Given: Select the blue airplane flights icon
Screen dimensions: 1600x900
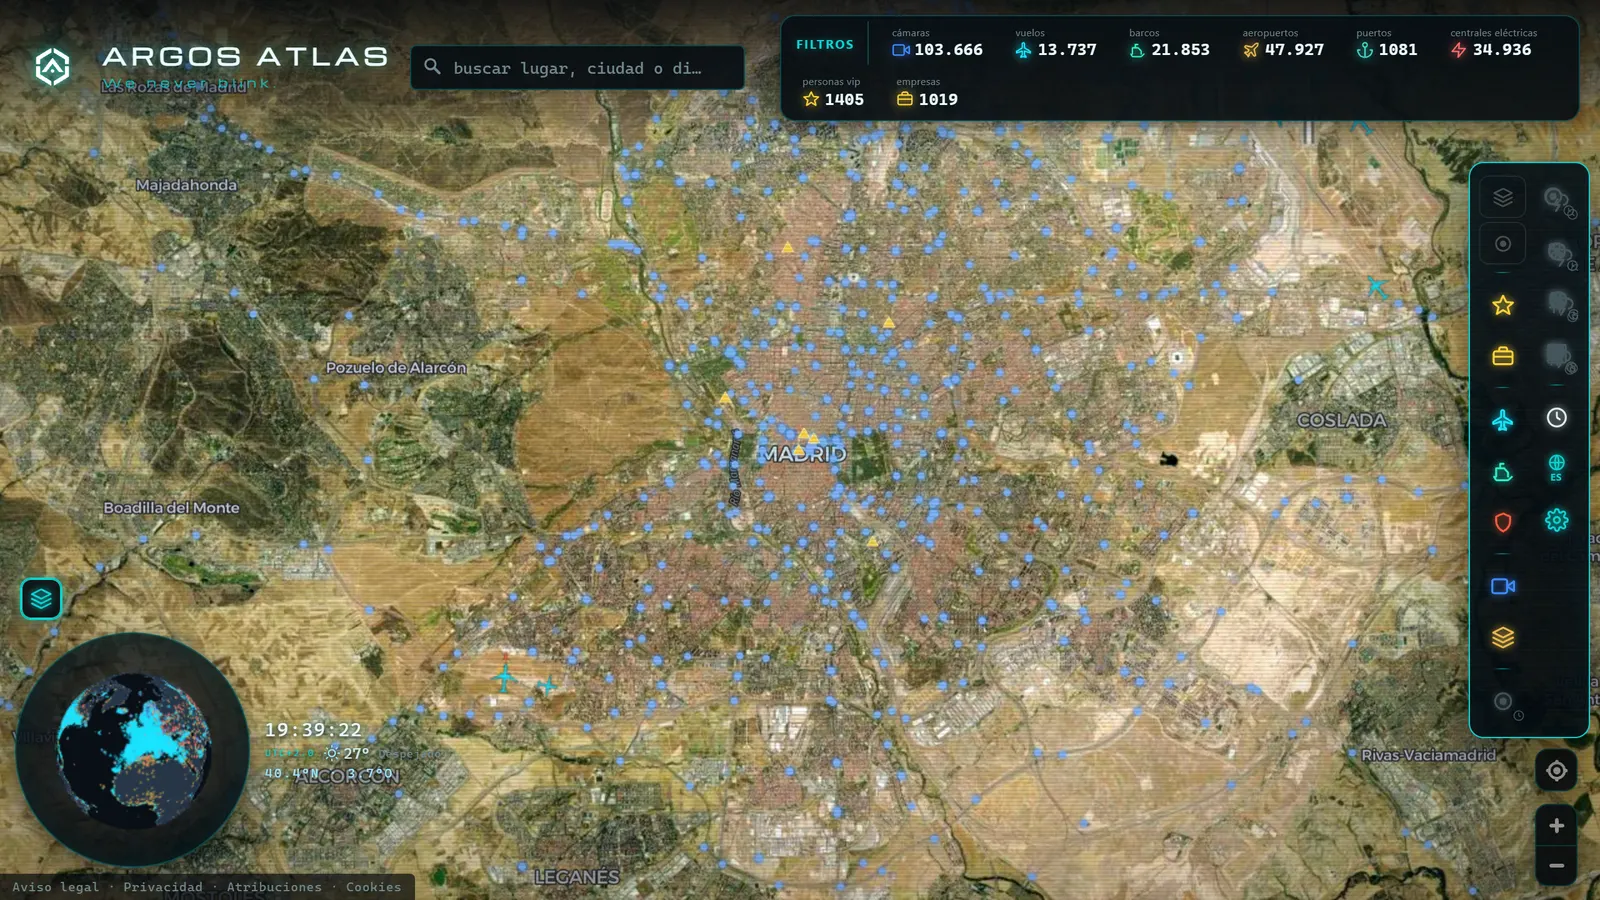Looking at the screenshot, I should coord(1502,420).
